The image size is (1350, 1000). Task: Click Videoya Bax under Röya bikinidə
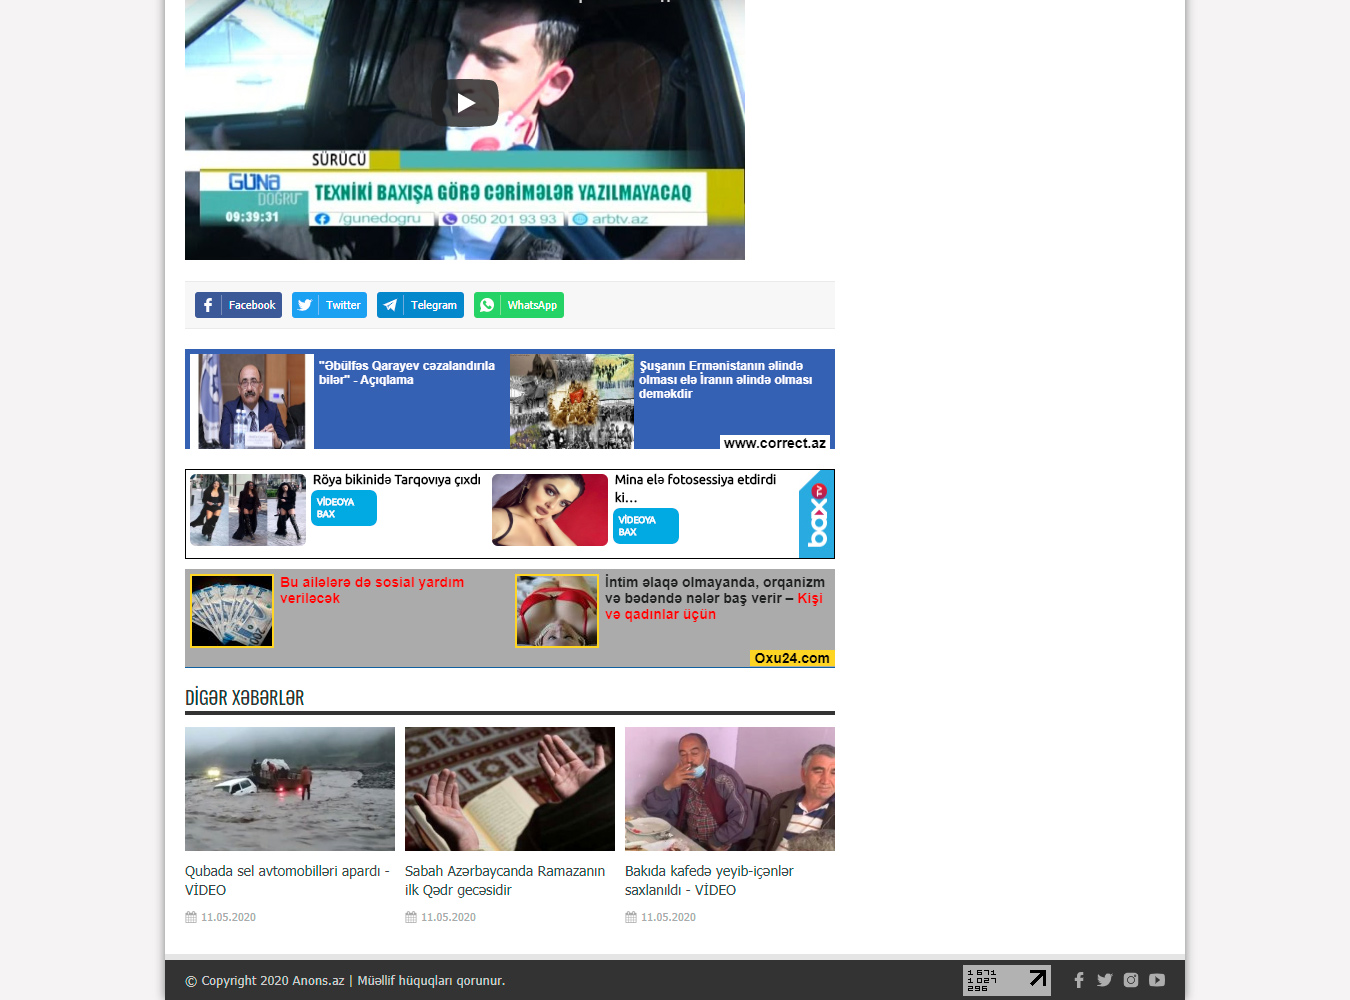(344, 508)
